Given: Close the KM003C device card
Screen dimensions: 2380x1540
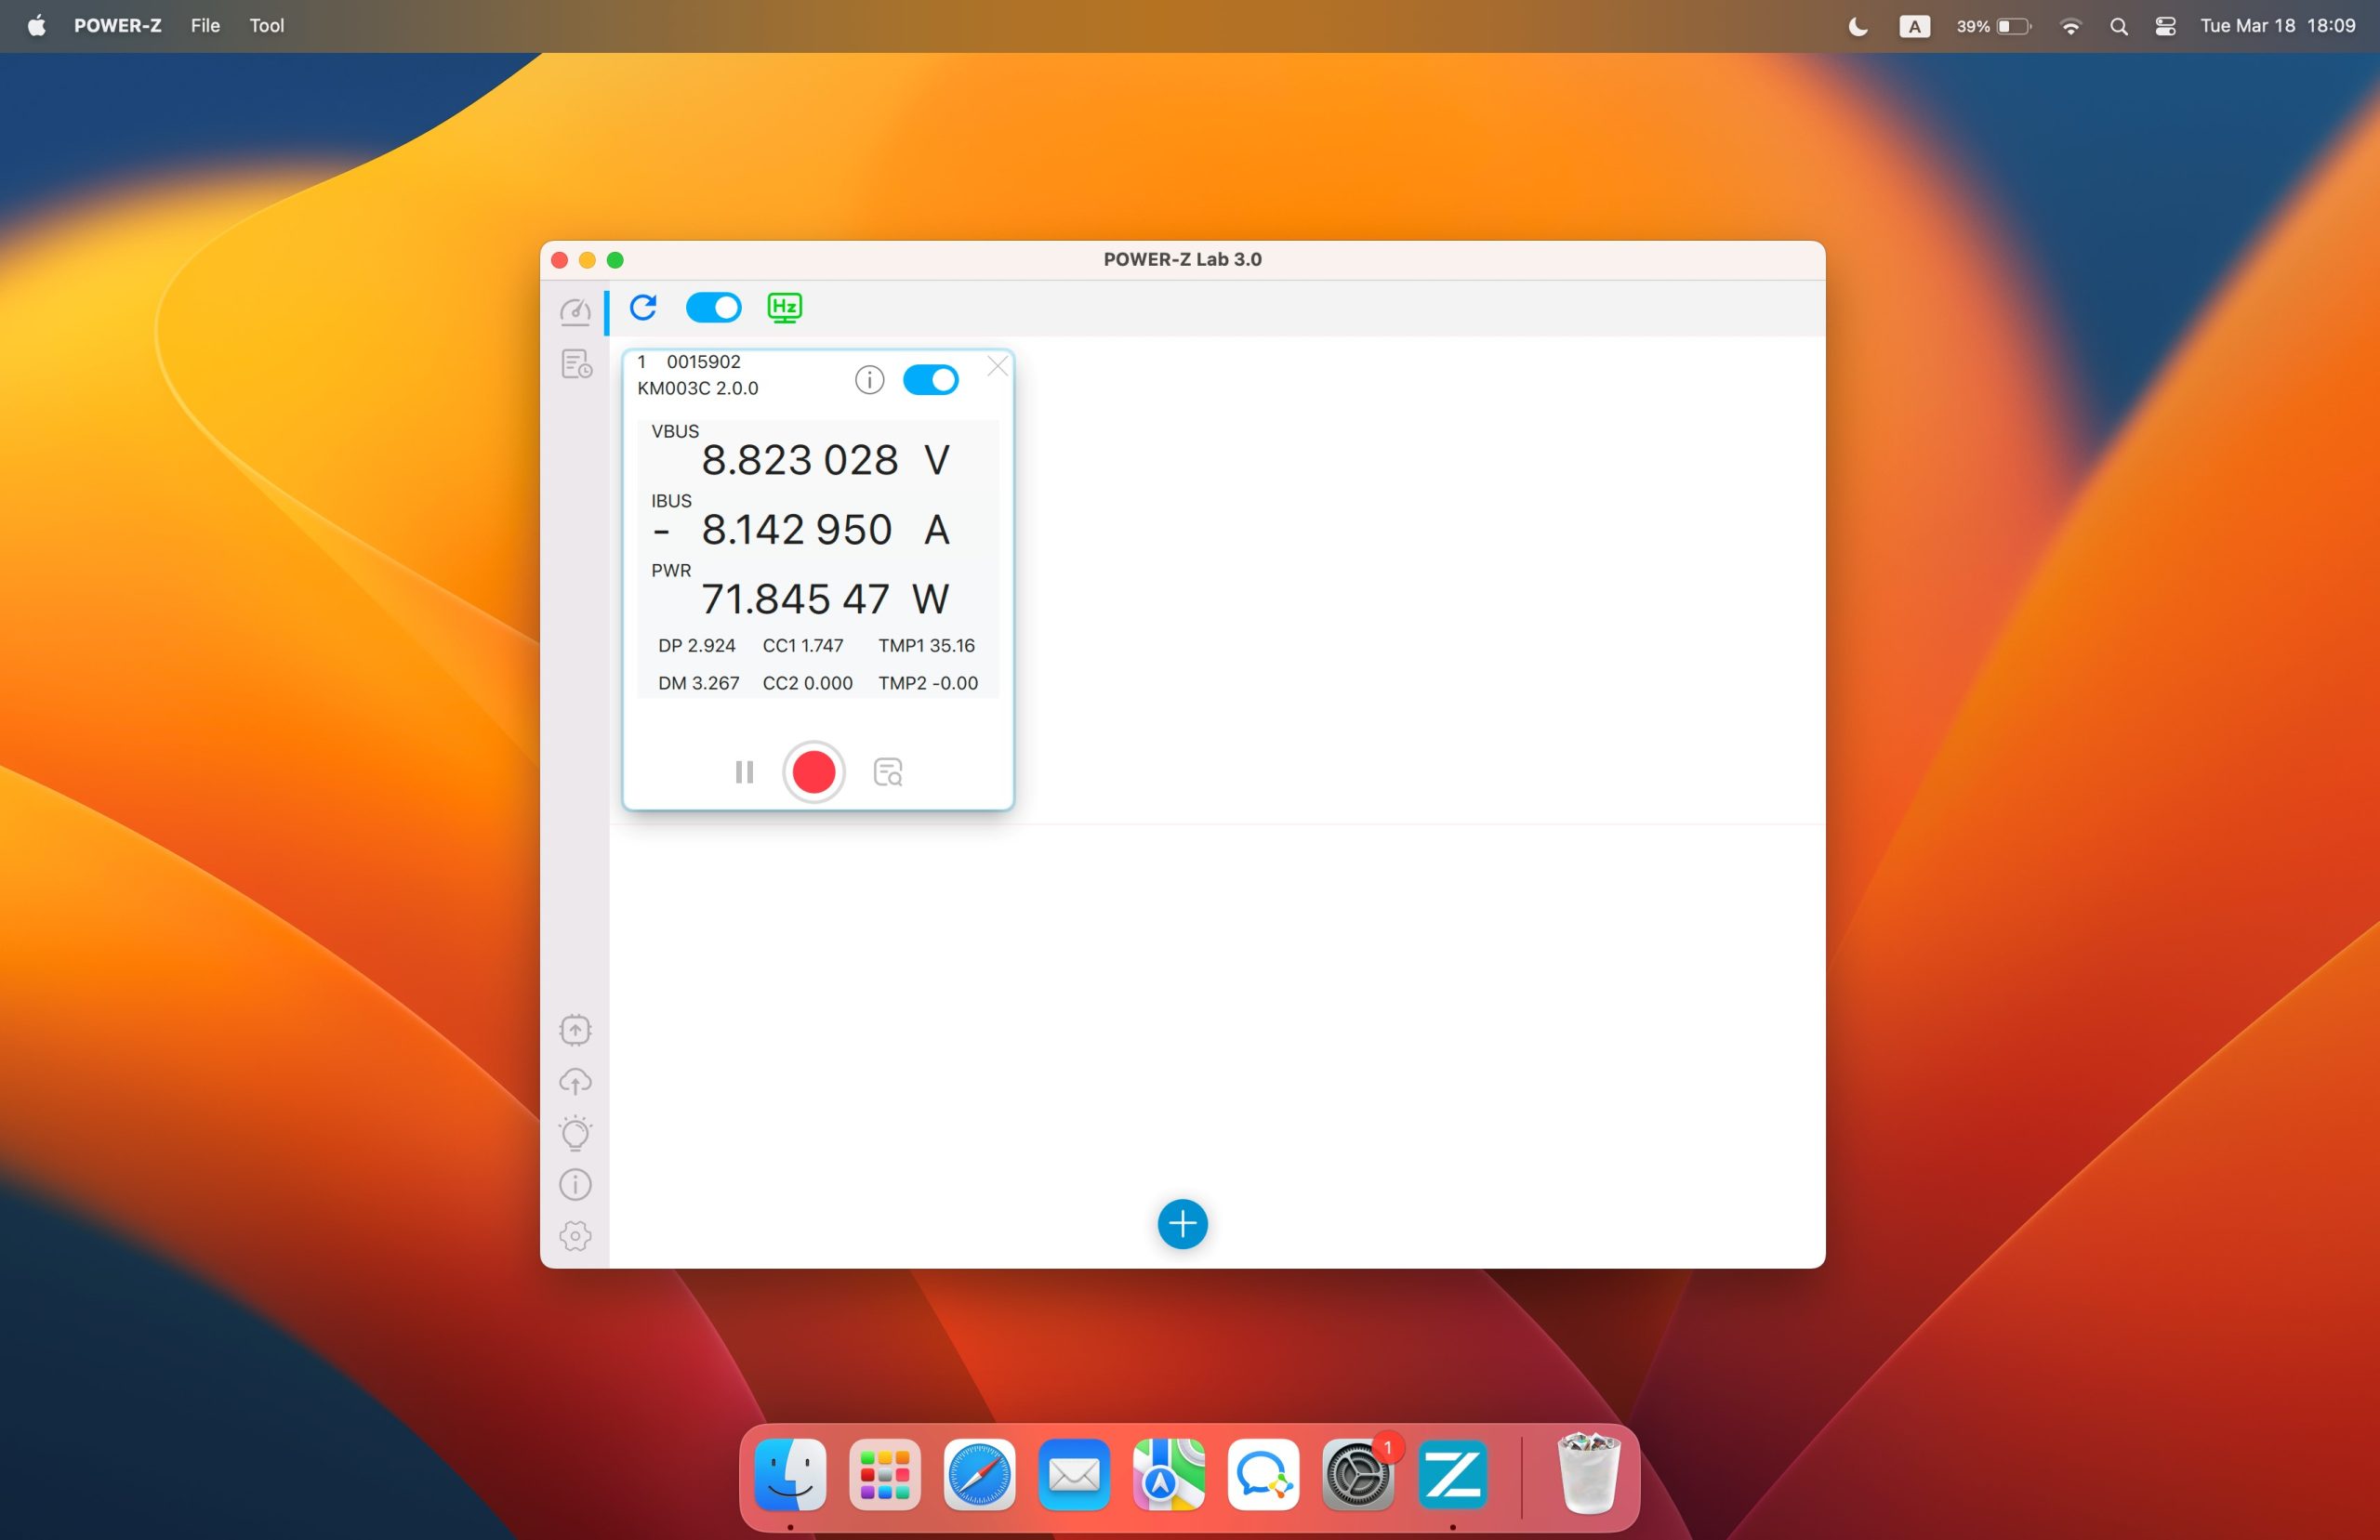Looking at the screenshot, I should tap(997, 366).
